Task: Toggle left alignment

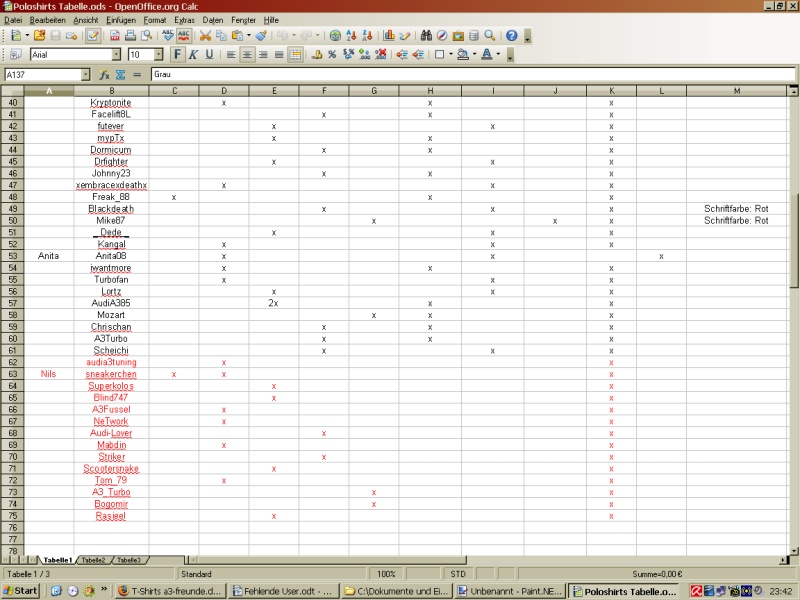Action: 231,55
